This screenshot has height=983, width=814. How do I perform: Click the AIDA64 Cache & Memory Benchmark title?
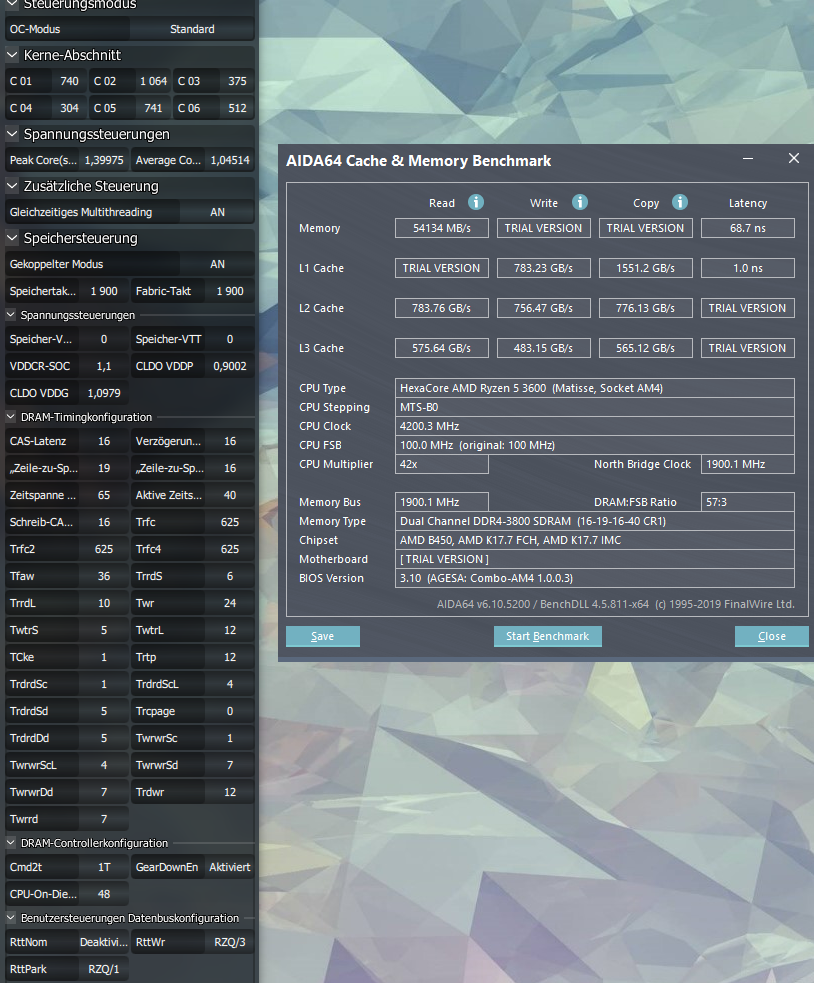pos(418,161)
